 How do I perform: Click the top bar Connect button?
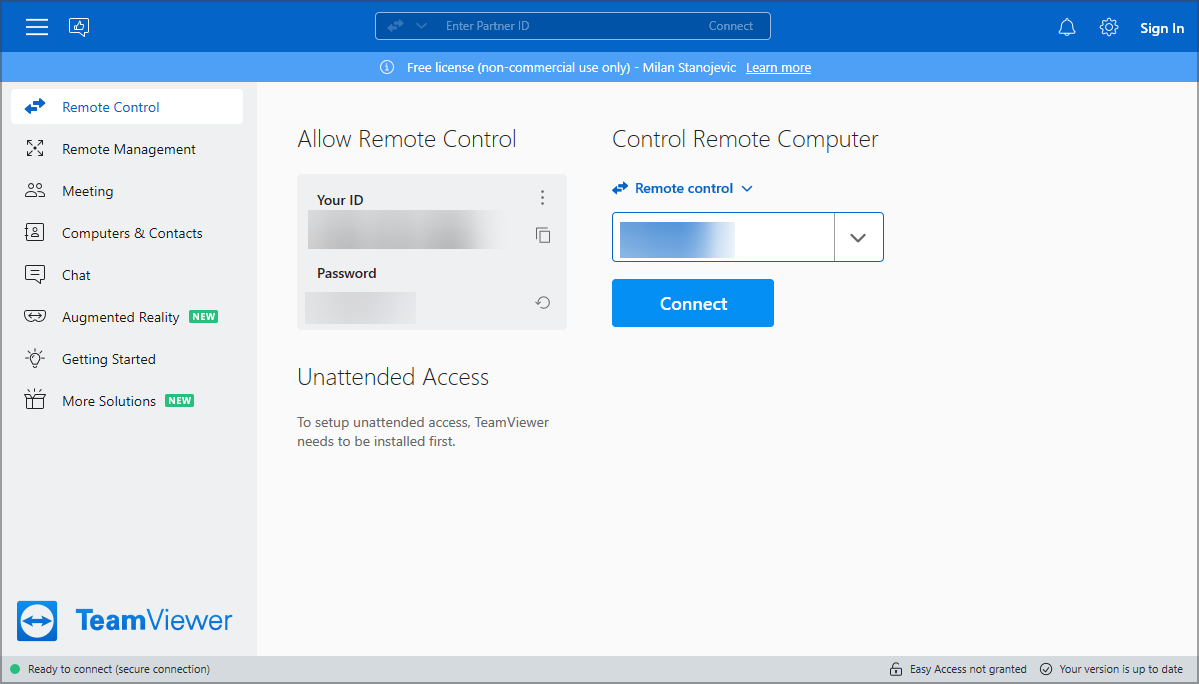coord(730,26)
